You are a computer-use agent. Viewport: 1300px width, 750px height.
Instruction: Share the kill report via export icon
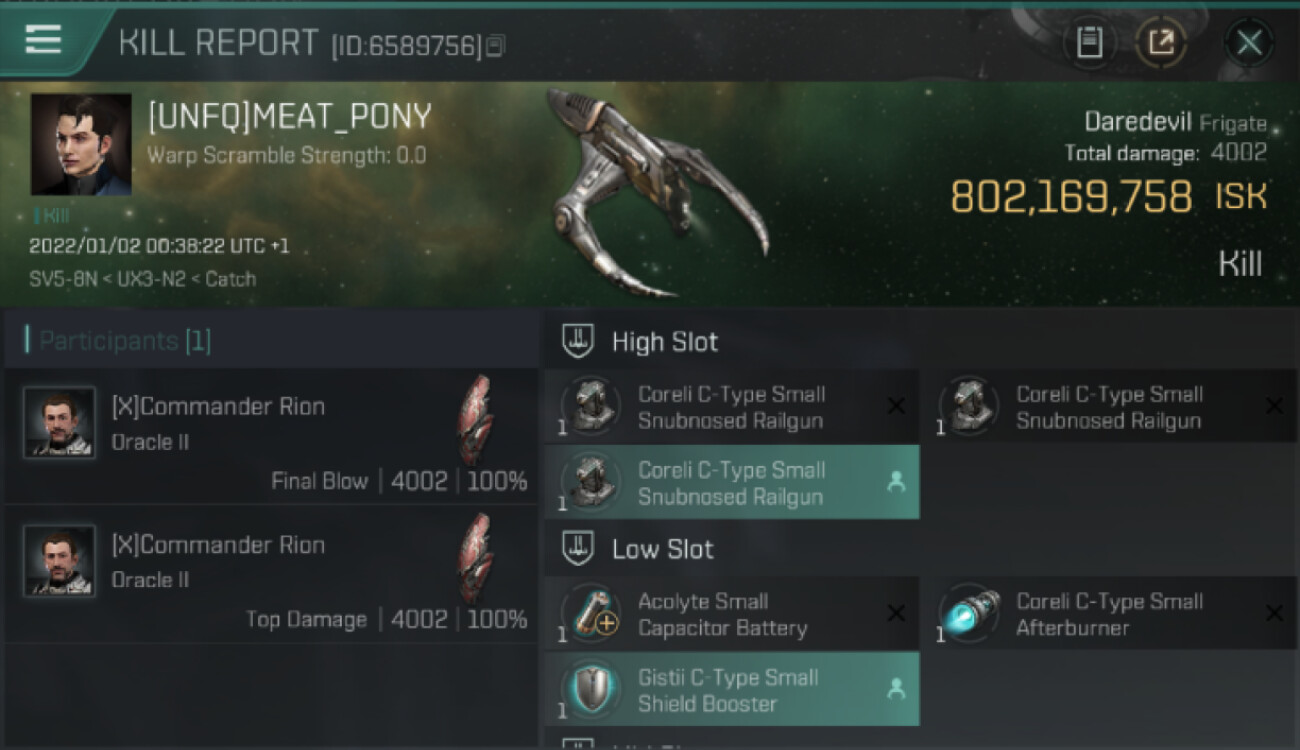(x=1161, y=42)
